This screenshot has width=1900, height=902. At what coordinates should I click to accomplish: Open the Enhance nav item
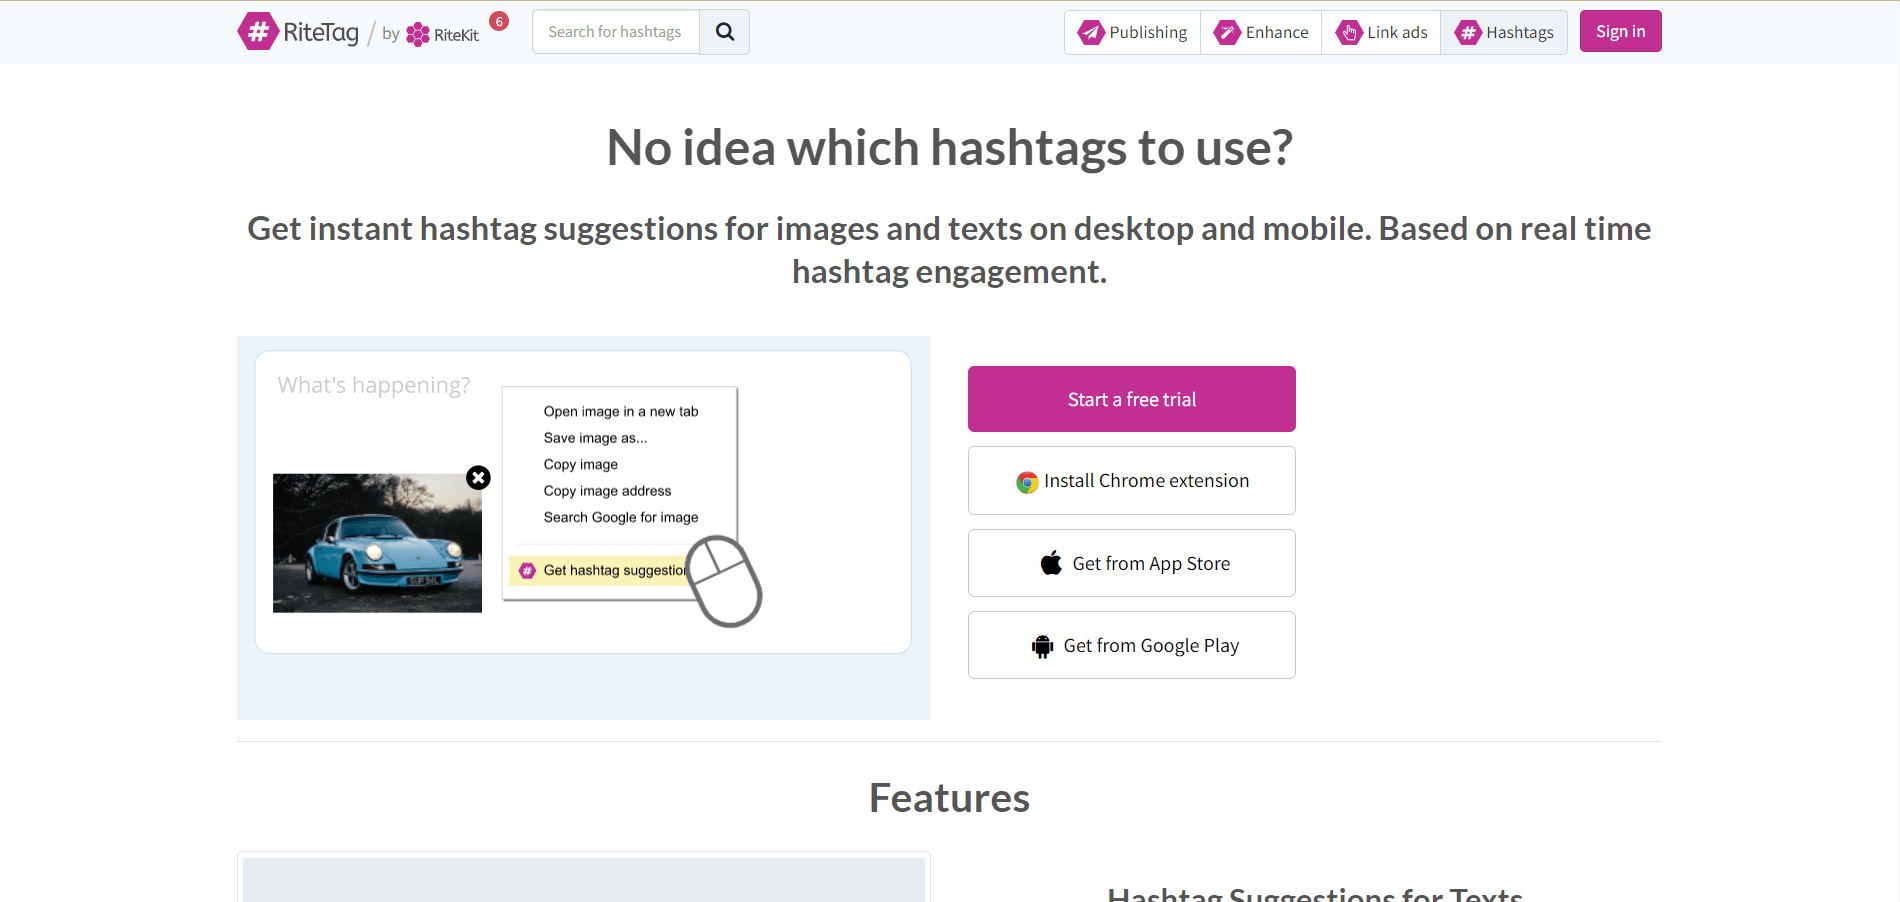pyautogui.click(x=1261, y=32)
